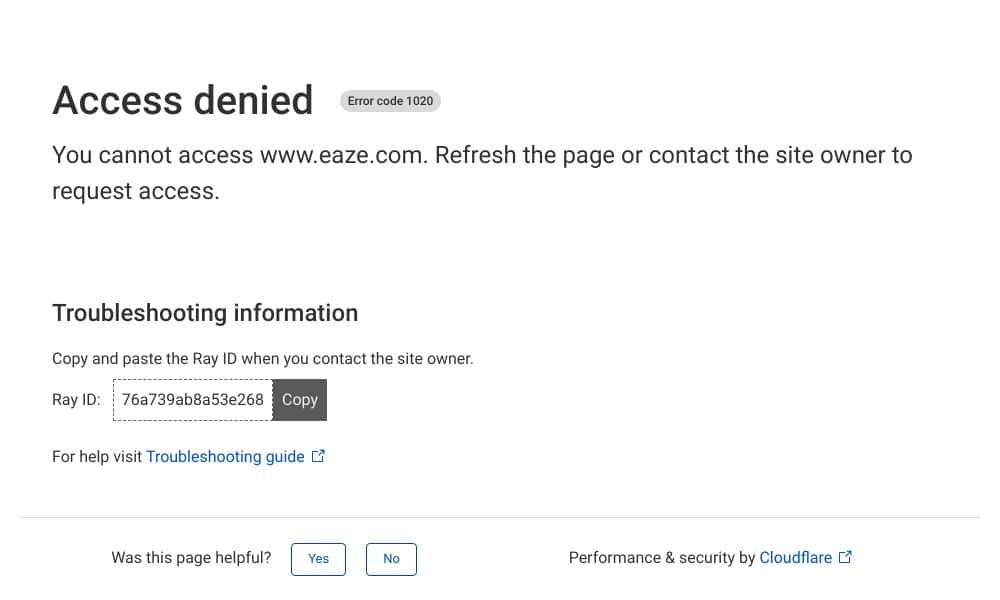The width and height of the screenshot is (1000, 600).
Task: Click the horizontal divider above footer
Action: [500, 518]
